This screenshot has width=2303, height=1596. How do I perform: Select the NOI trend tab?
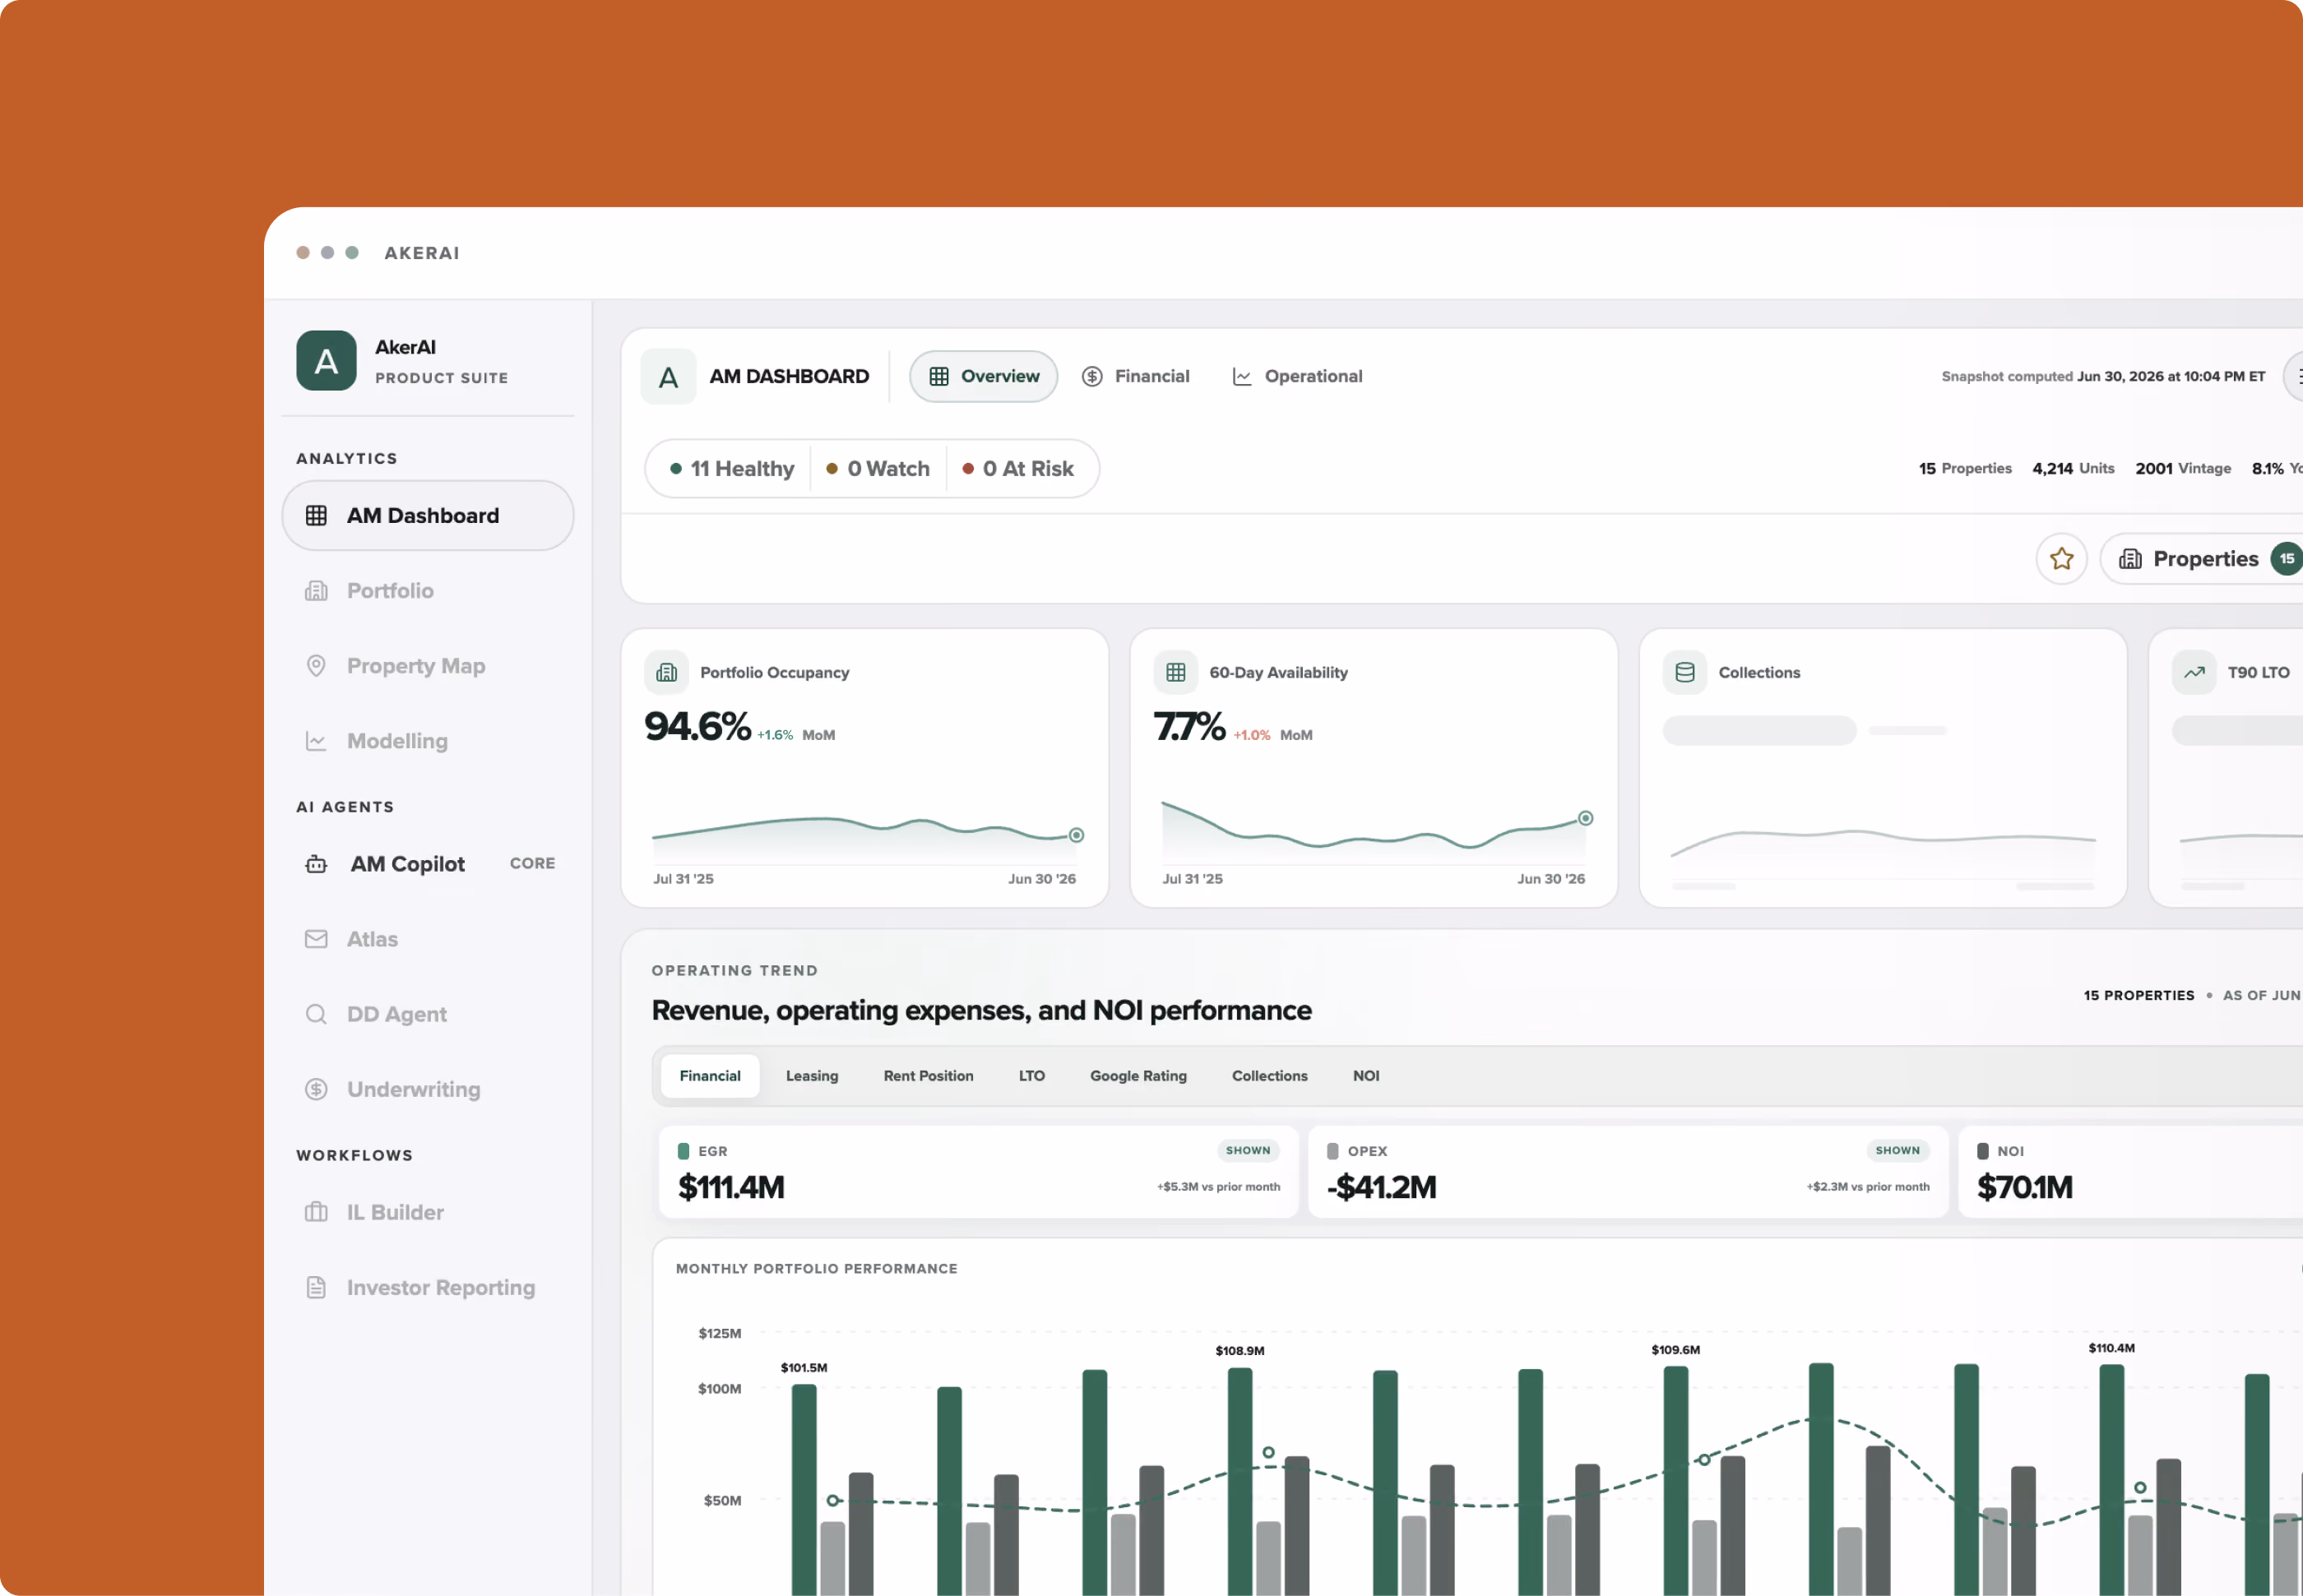(x=1365, y=1076)
